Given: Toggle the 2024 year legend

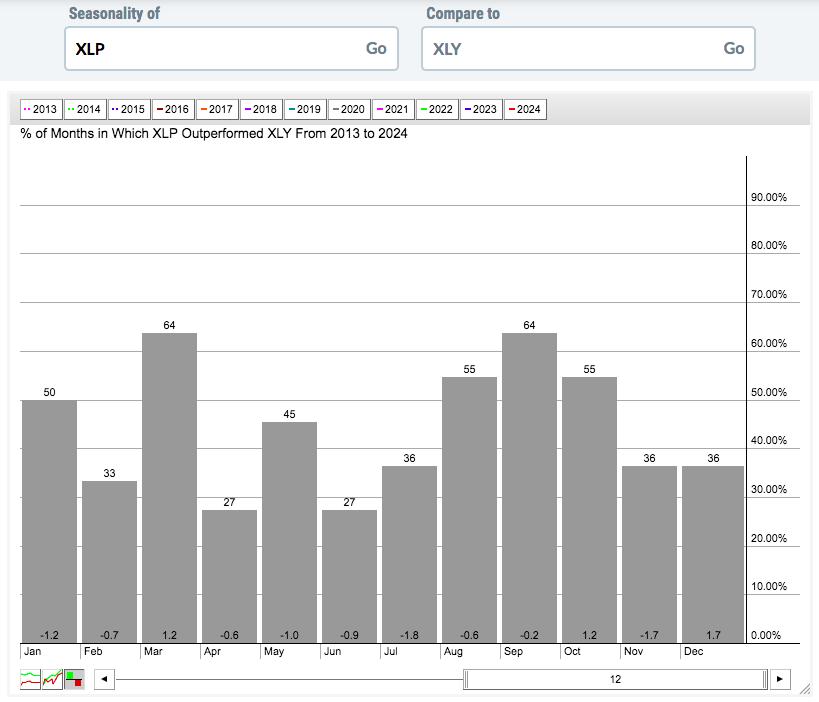Looking at the screenshot, I should point(525,109).
